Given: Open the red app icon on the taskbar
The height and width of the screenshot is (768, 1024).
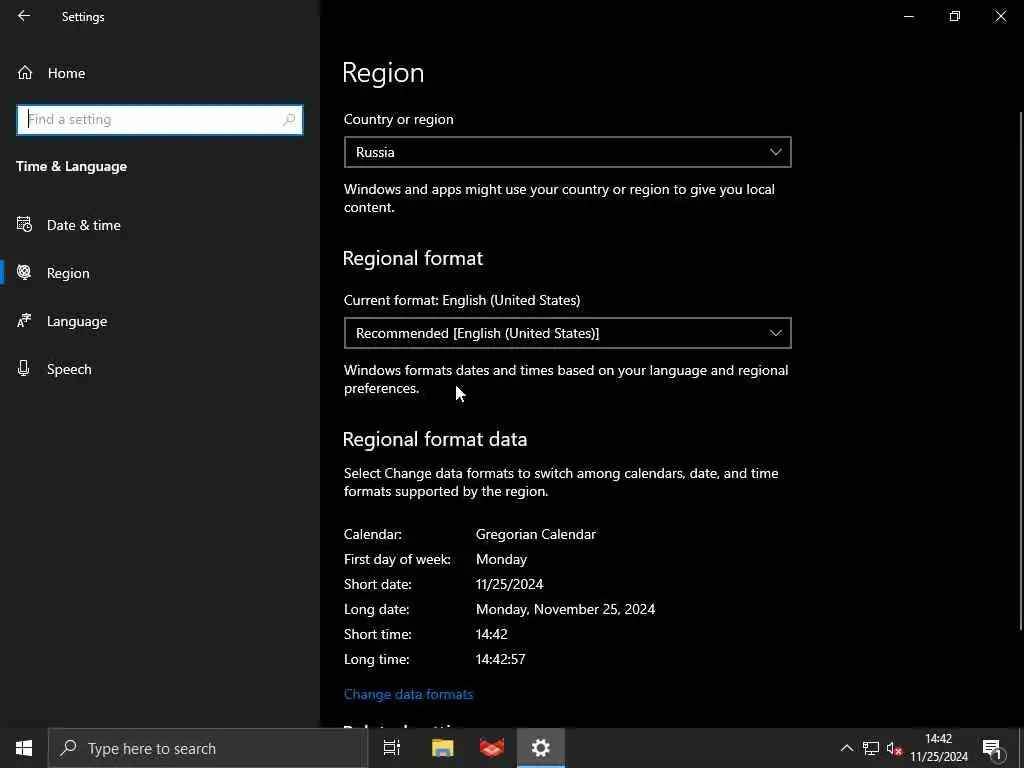Looking at the screenshot, I should [x=492, y=748].
